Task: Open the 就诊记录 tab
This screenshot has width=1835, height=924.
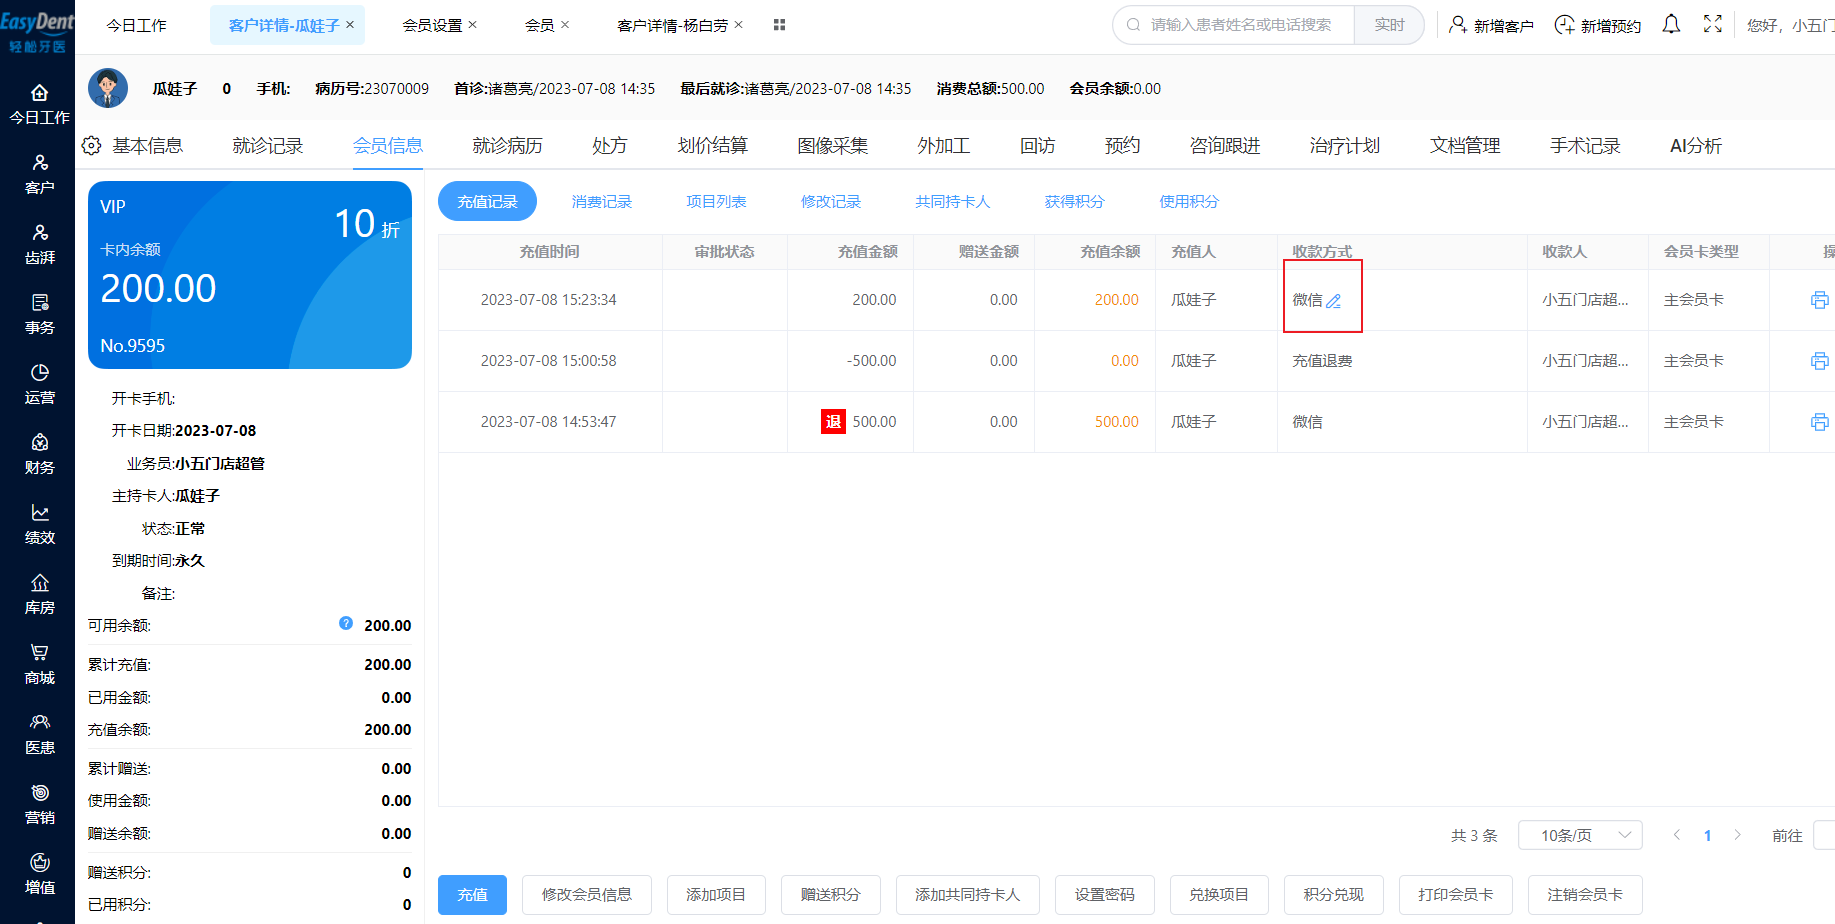Action: tap(268, 146)
